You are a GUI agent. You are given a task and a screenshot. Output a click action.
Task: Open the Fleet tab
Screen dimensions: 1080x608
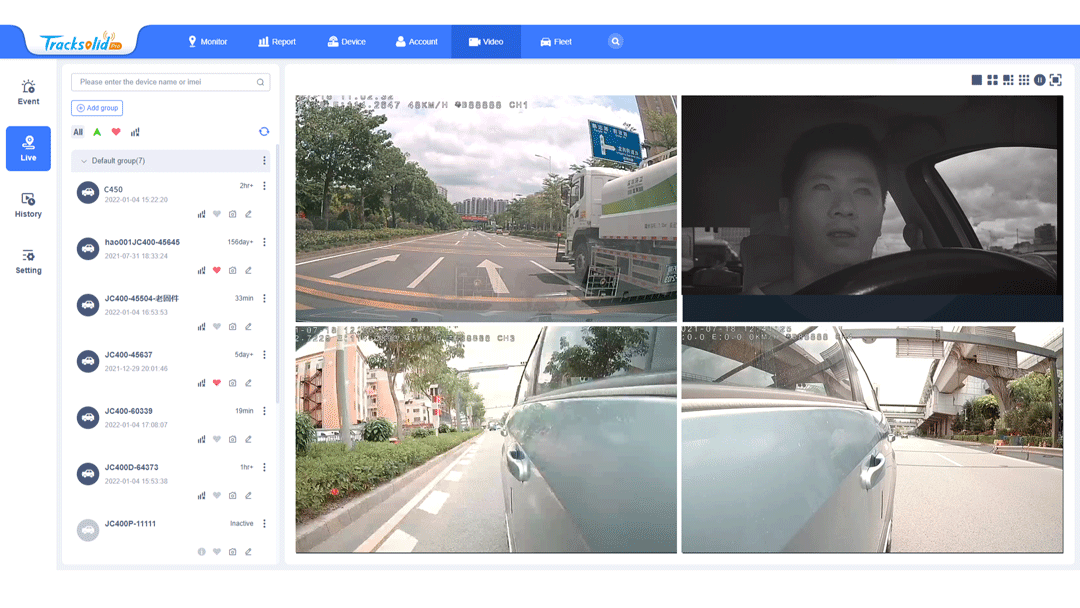click(556, 42)
